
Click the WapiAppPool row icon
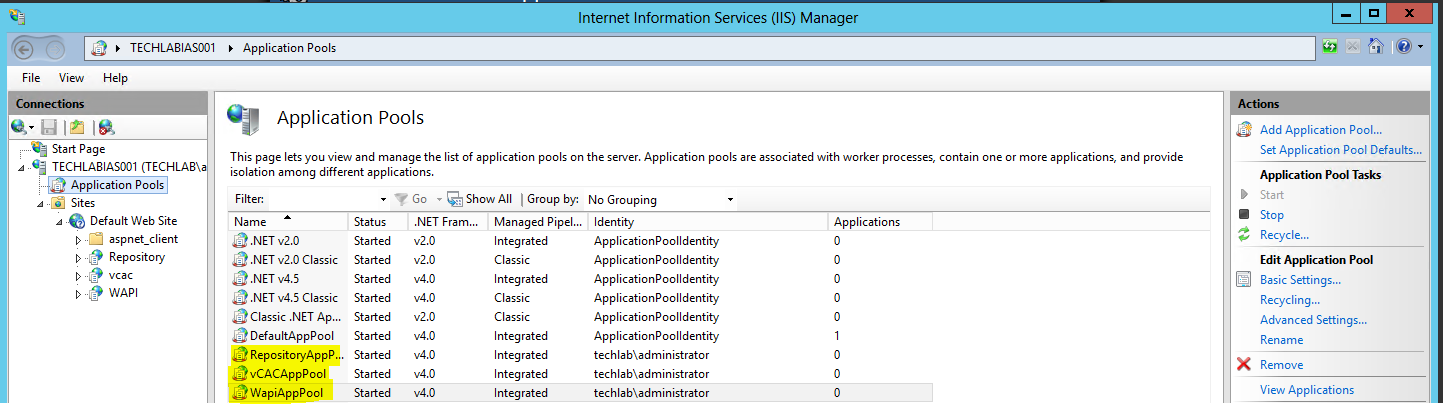[x=240, y=393]
